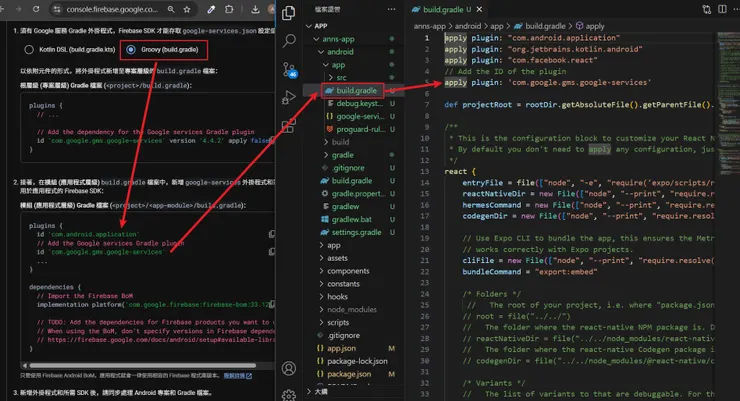Open the google-services JSON file
Screen dimensions: 740x401
(360, 117)
